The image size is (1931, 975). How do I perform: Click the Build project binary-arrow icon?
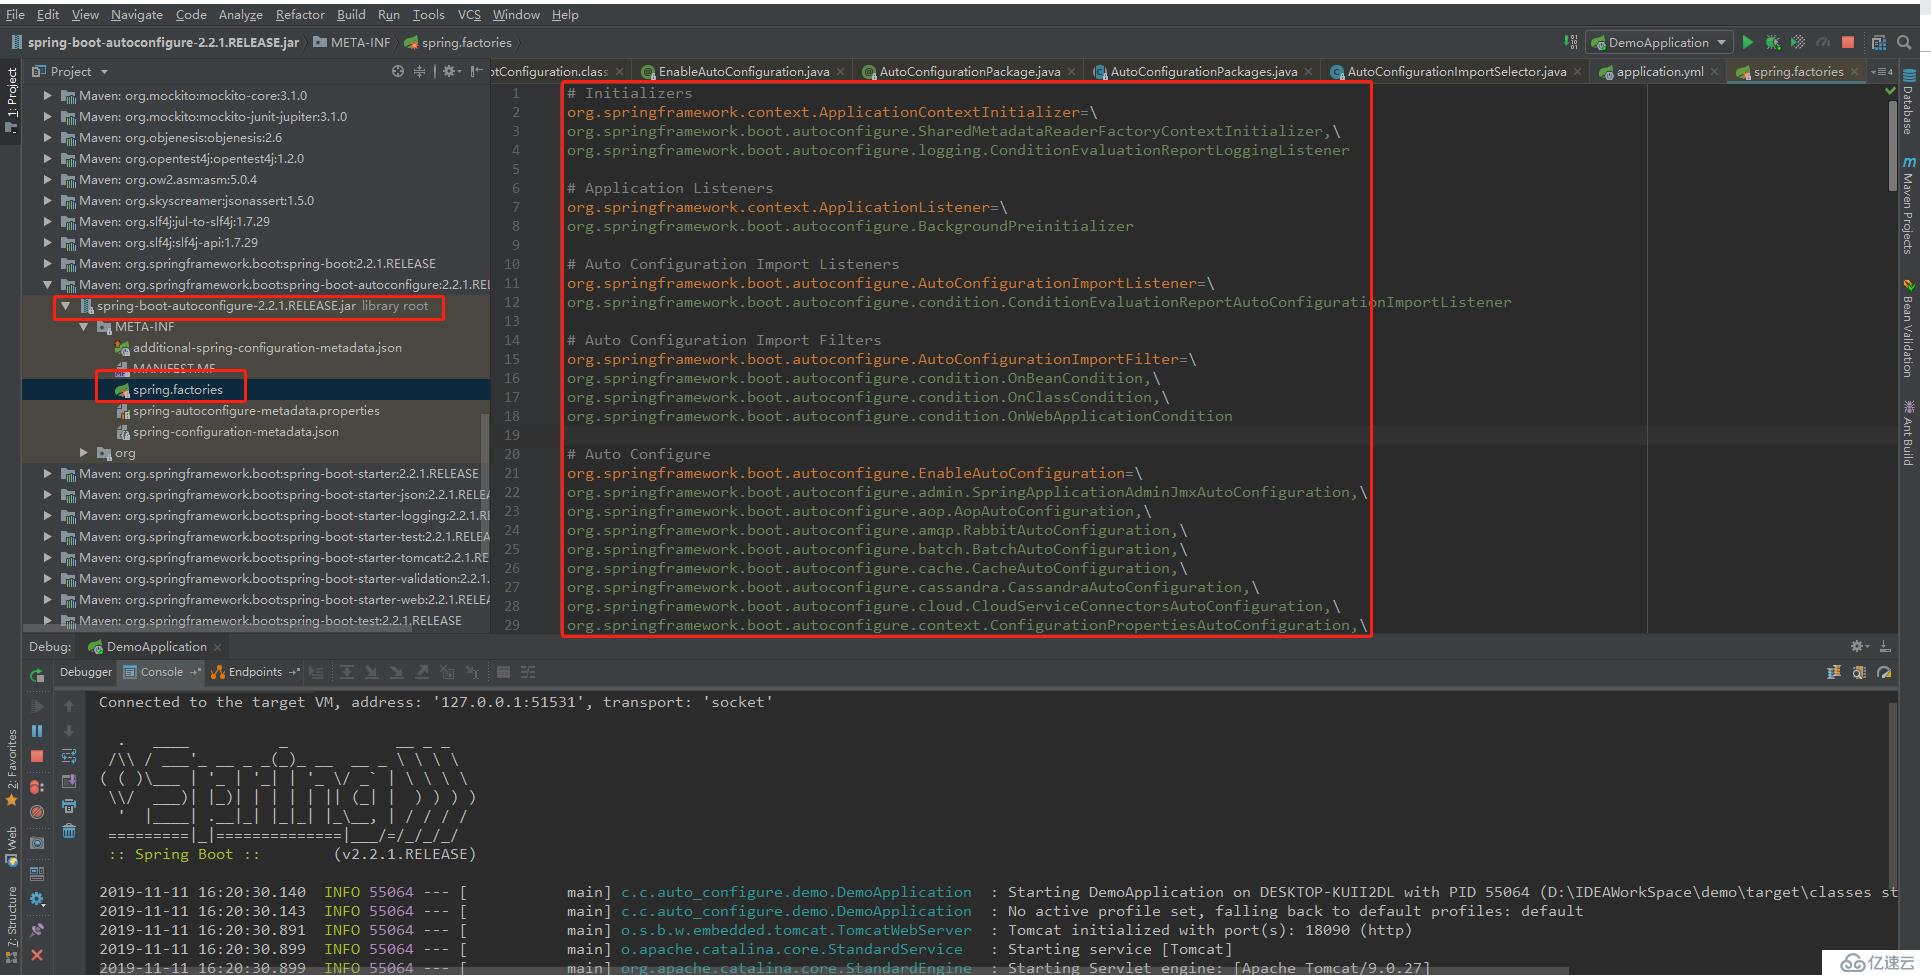coord(1570,42)
